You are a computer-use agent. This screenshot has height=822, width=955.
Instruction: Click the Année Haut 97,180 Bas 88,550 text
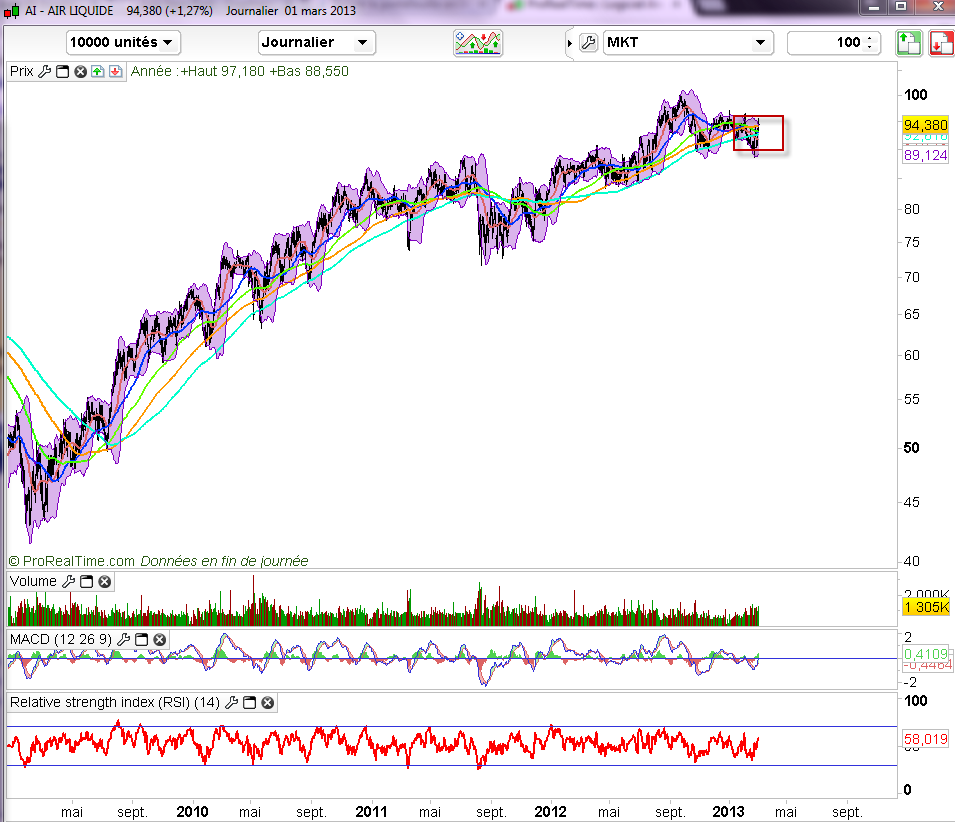point(239,71)
